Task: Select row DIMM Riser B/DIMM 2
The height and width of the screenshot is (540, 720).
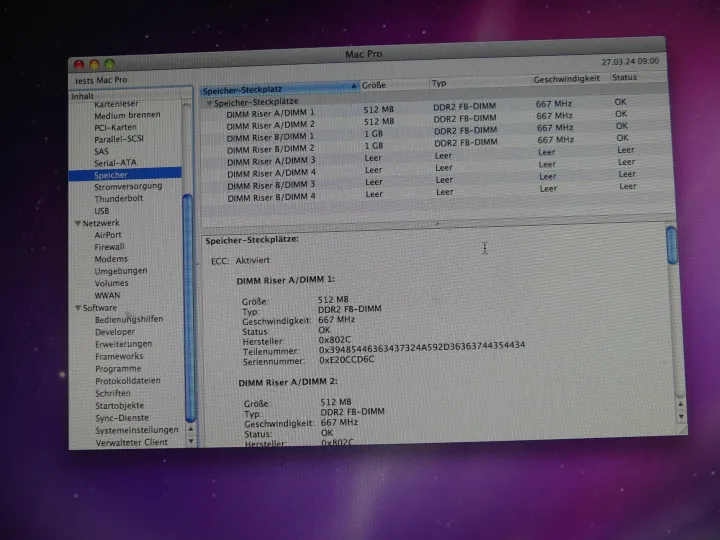Action: [x=436, y=144]
